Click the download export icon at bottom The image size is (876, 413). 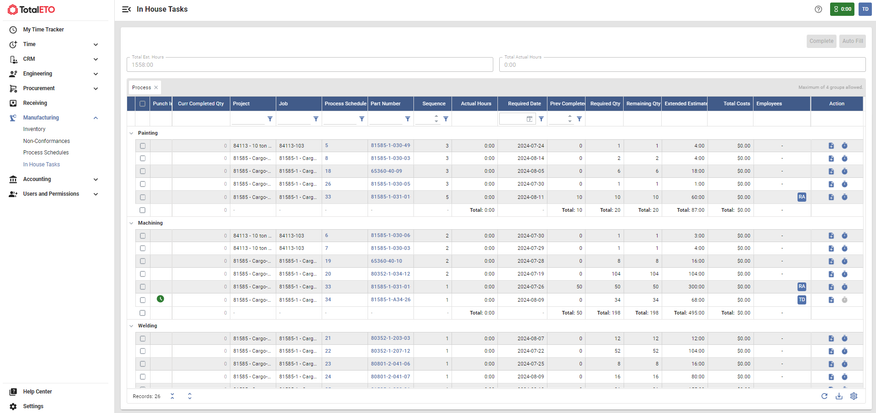point(839,396)
